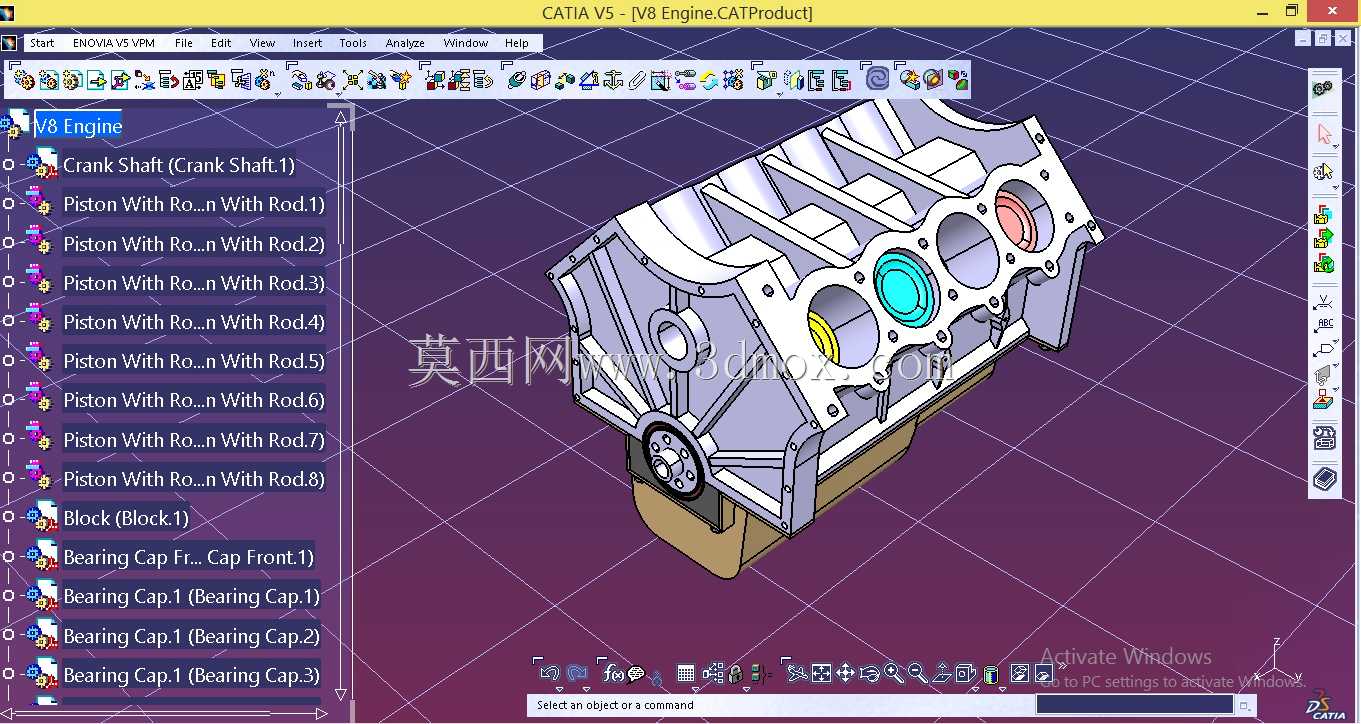Click the Normal View icon
This screenshot has height=724, width=1361.
pyautogui.click(x=942, y=673)
